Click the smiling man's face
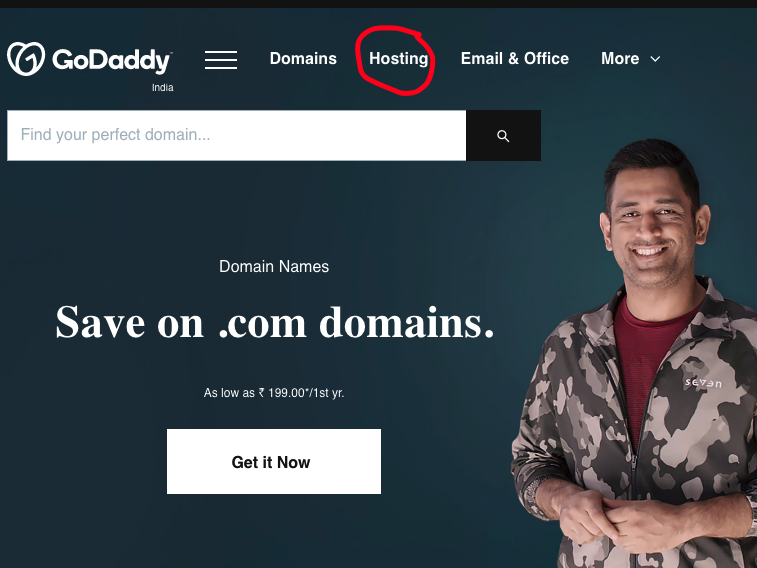This screenshot has height=568, width=757. click(x=651, y=229)
